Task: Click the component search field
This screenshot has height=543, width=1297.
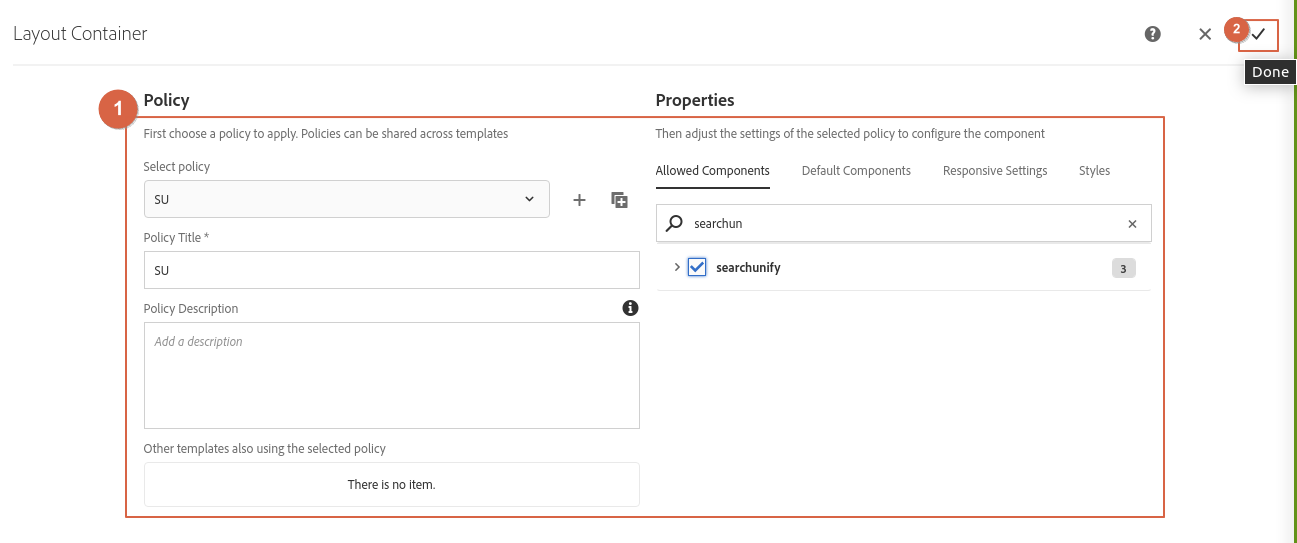Action: point(900,224)
